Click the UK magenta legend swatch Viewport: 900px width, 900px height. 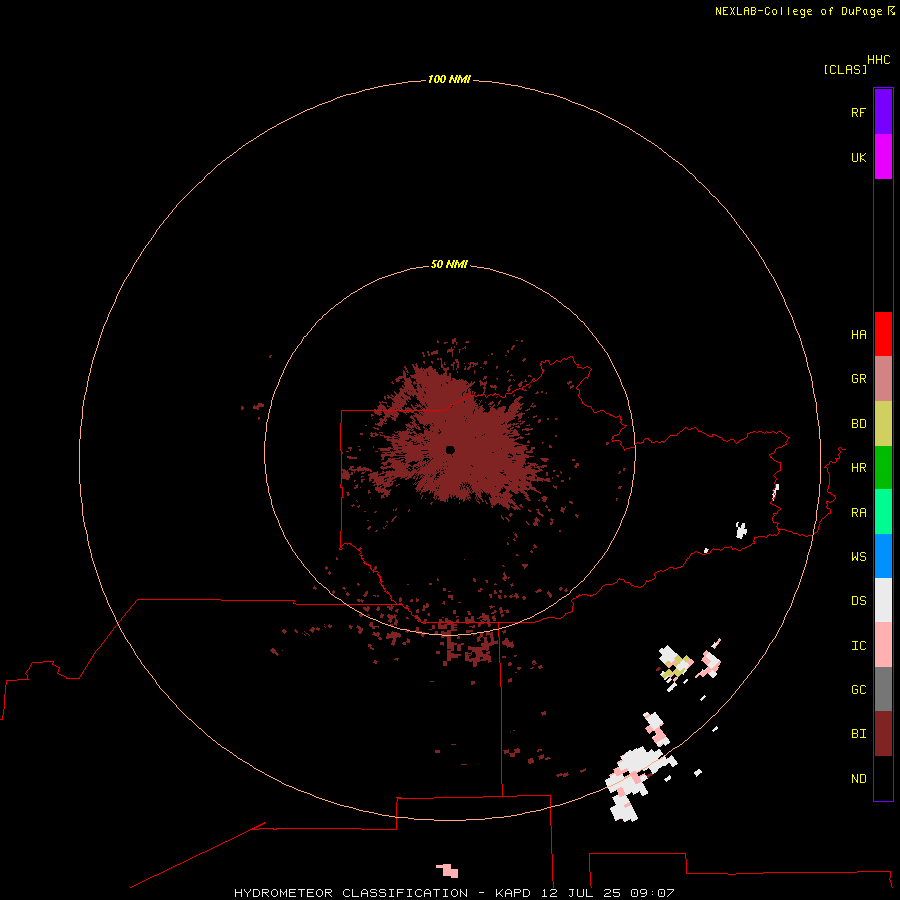[883, 157]
